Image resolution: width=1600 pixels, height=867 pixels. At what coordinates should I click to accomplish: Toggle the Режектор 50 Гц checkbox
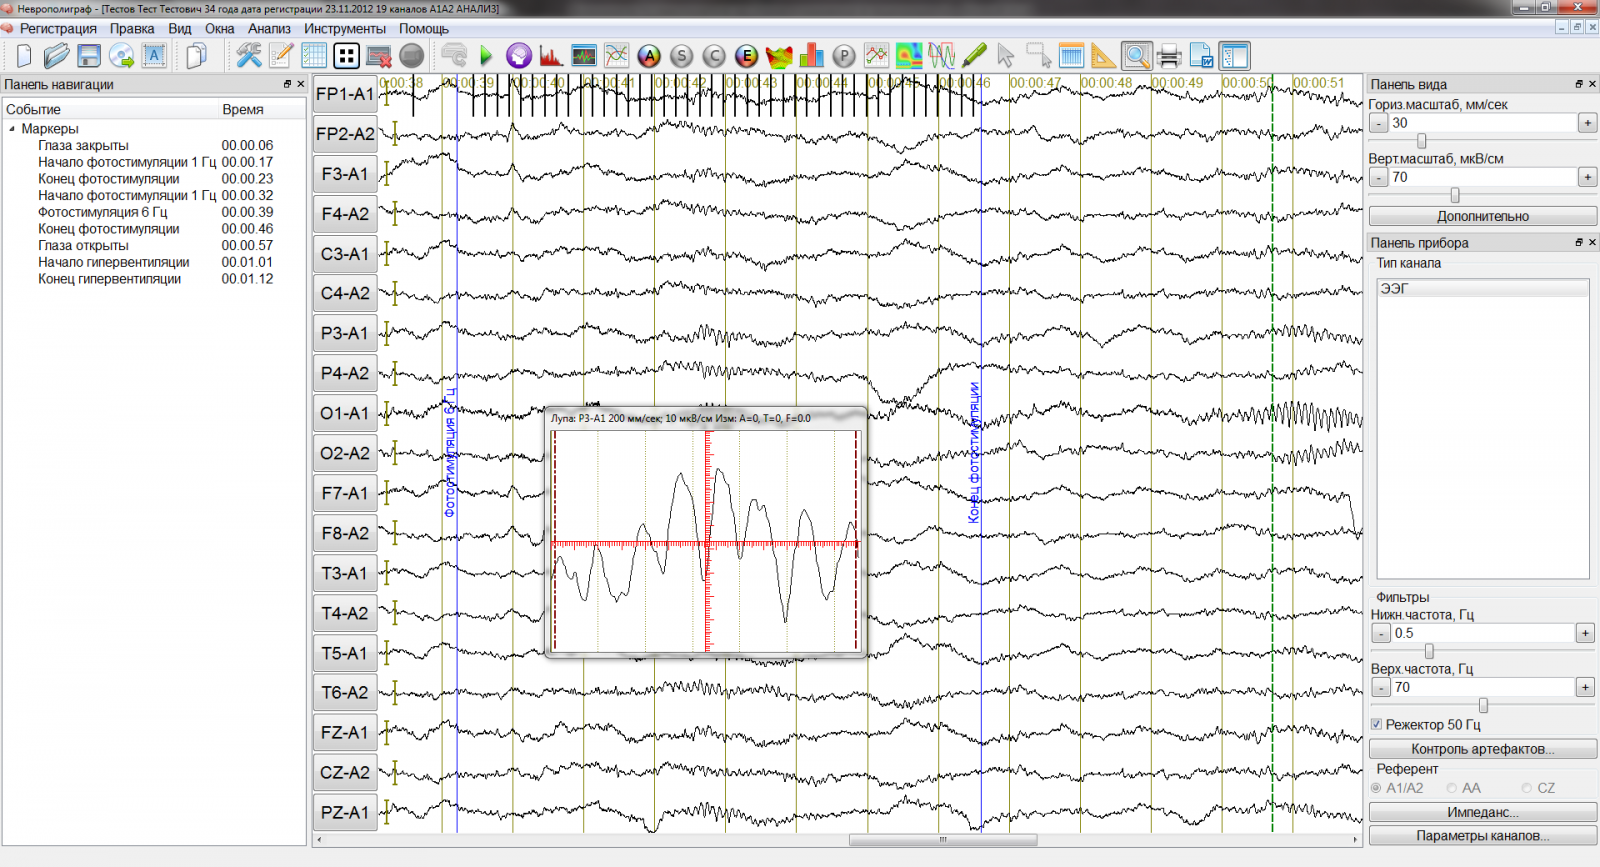1377,724
